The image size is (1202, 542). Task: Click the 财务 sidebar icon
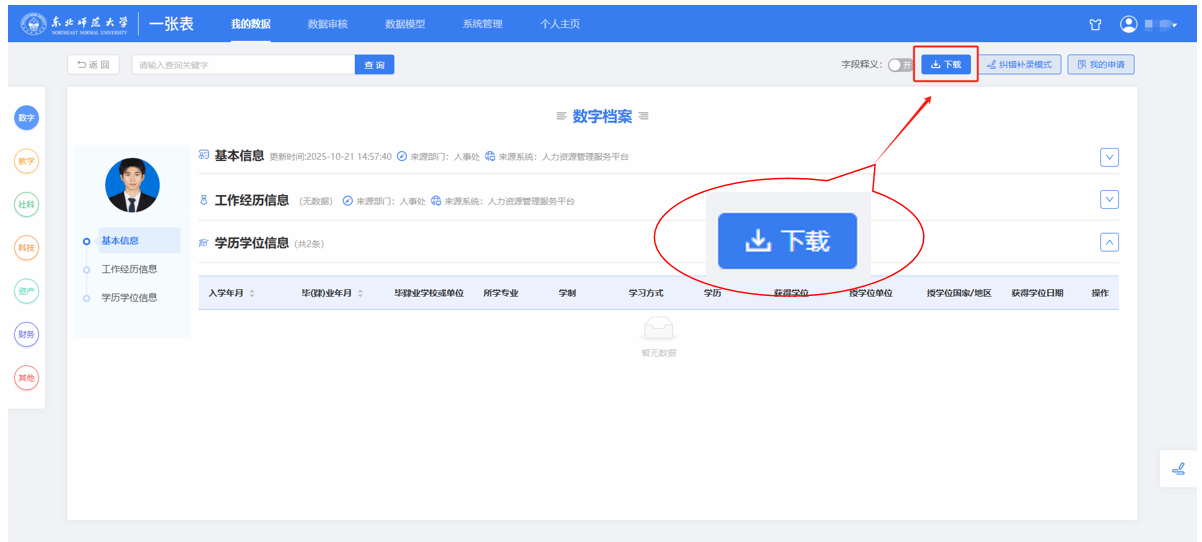[26, 335]
